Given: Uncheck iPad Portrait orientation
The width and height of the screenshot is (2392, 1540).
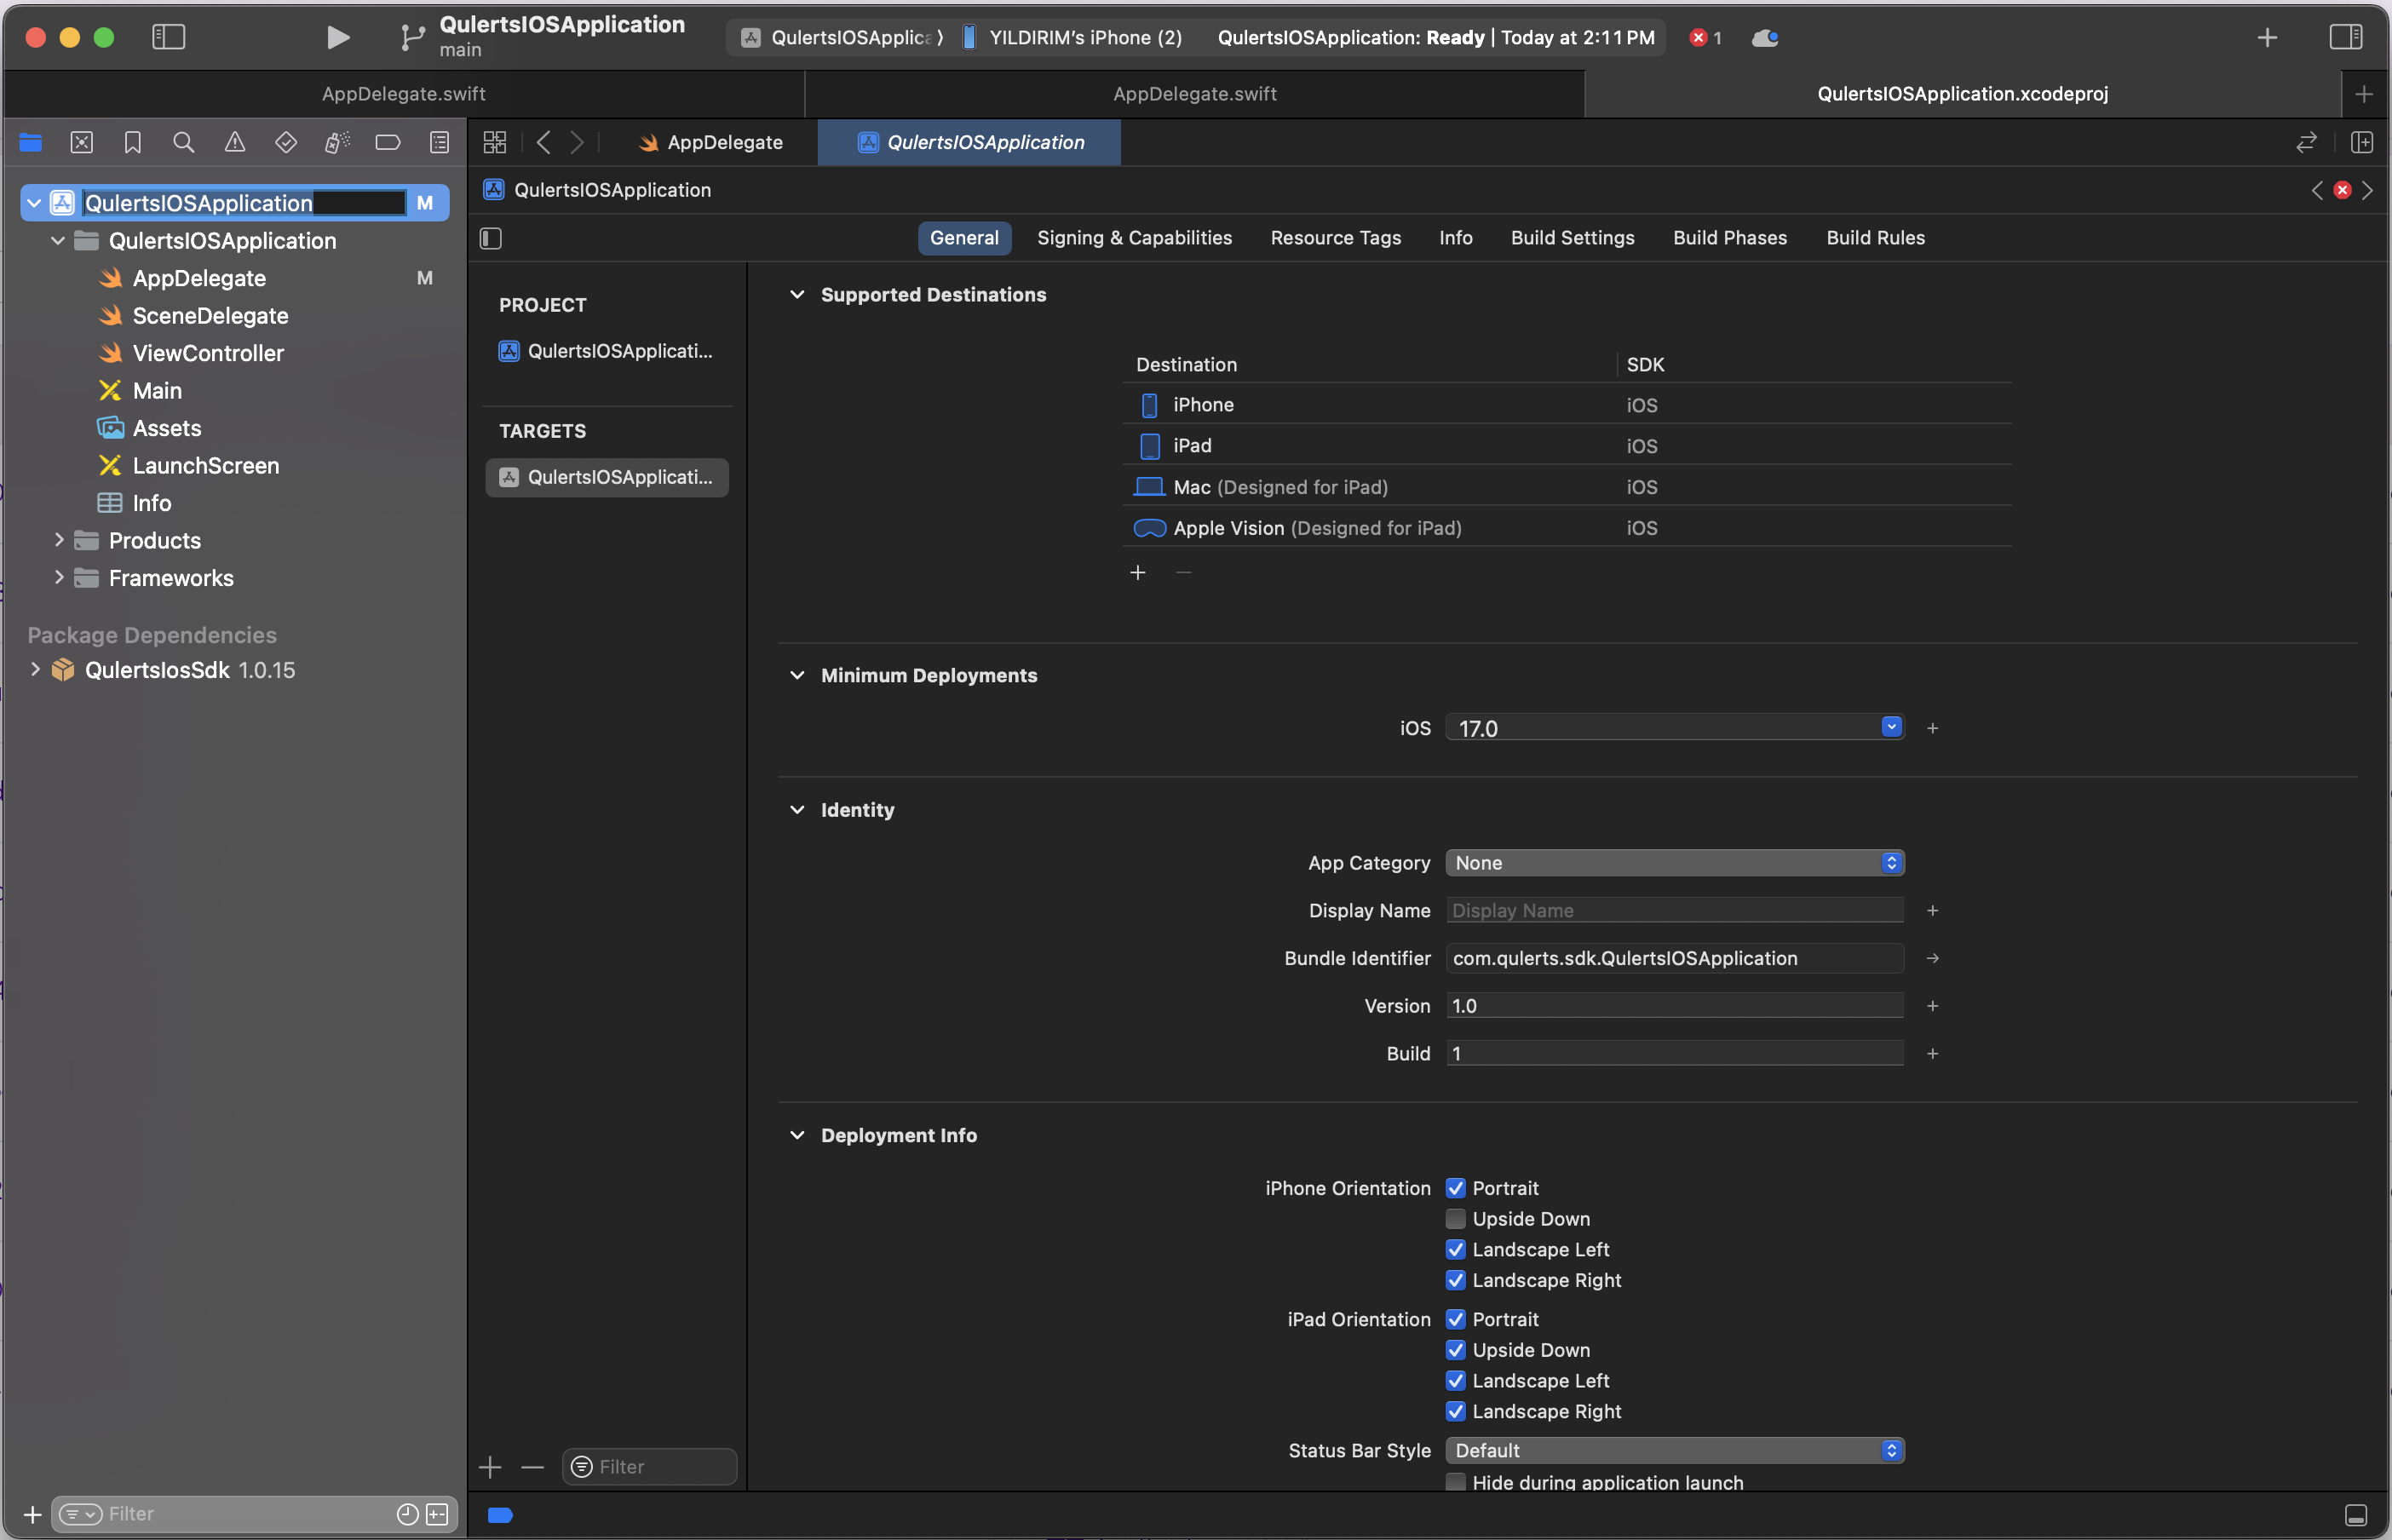Looking at the screenshot, I should point(1456,1319).
